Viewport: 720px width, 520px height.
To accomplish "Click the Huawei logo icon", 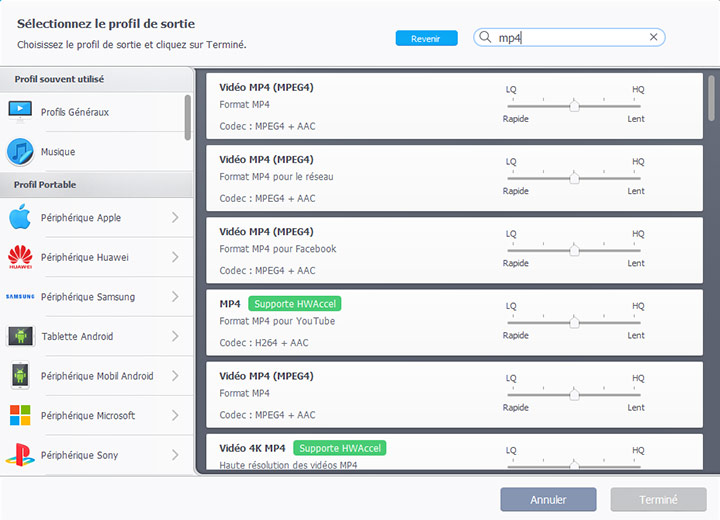I will point(20,257).
